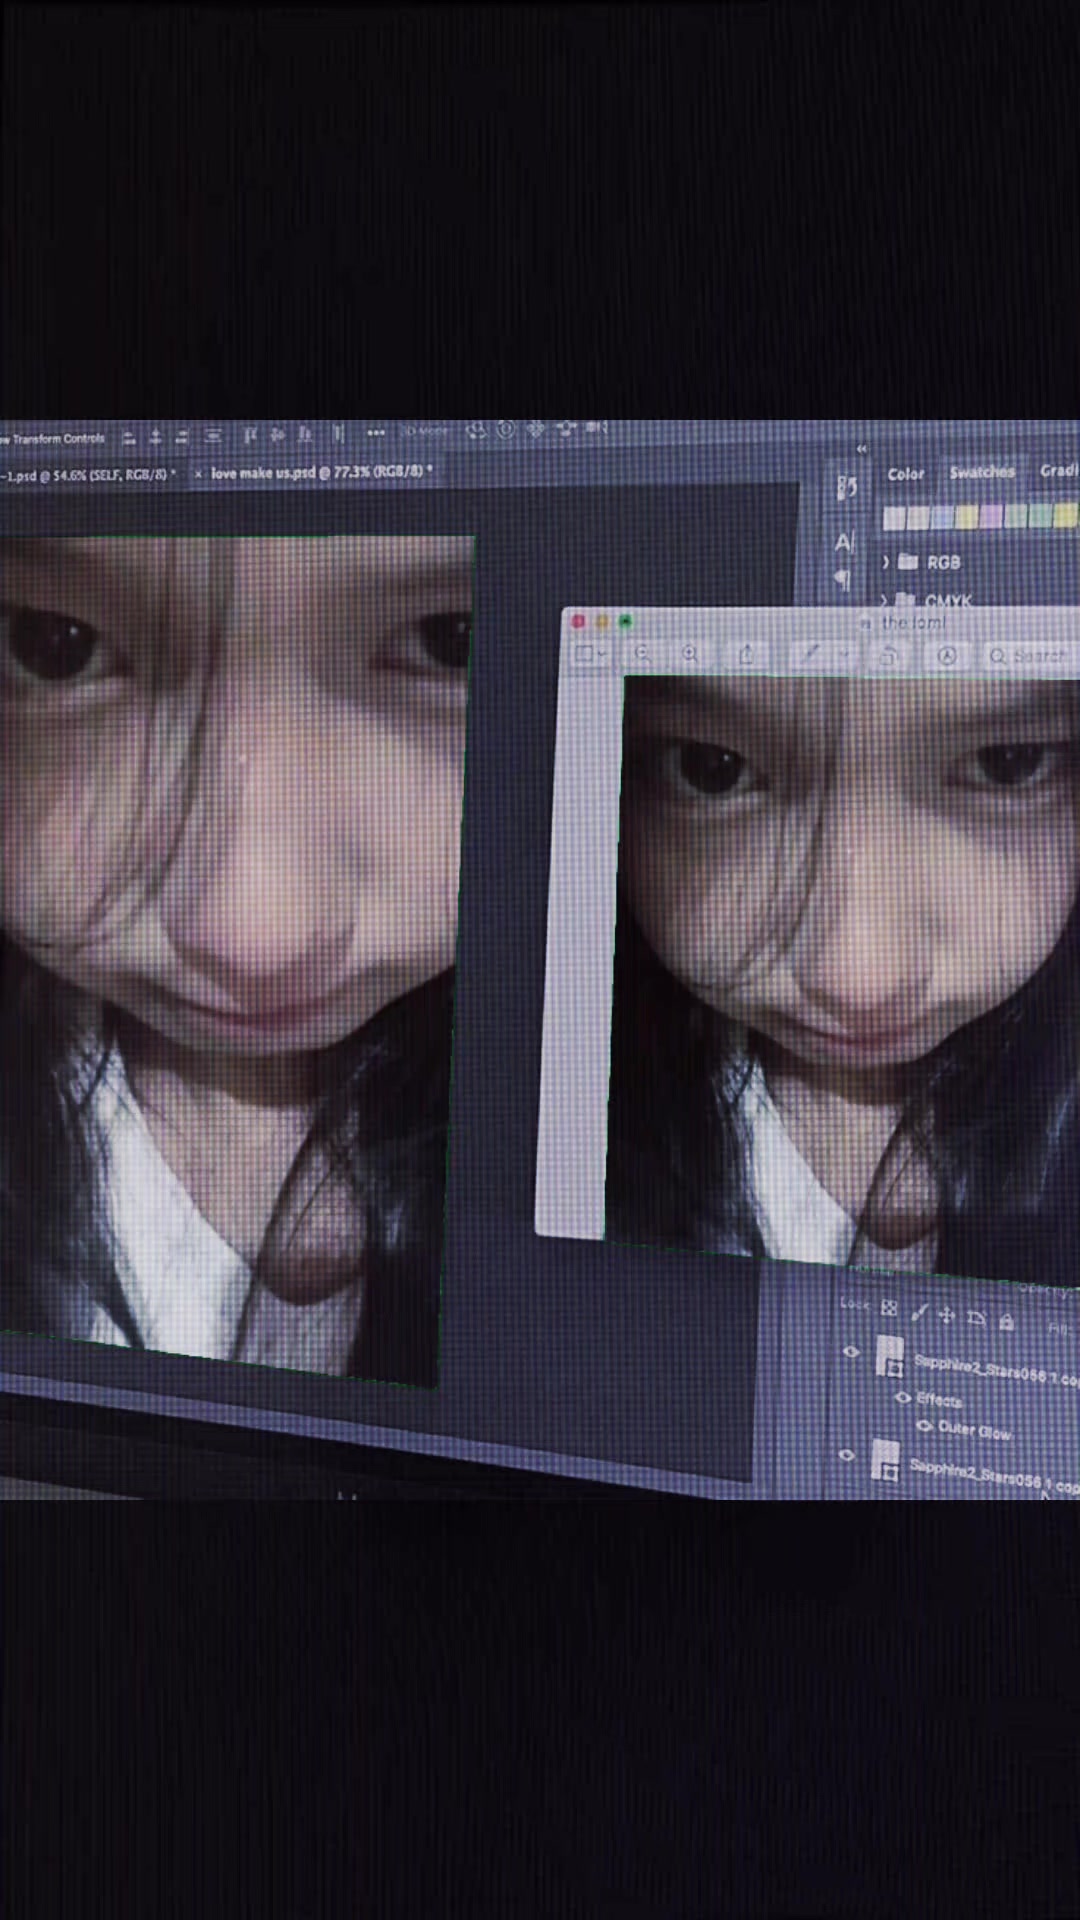1080x1920 pixels.
Task: Select the first Sapphire2_Stars056 layer name
Action: tap(996, 1371)
